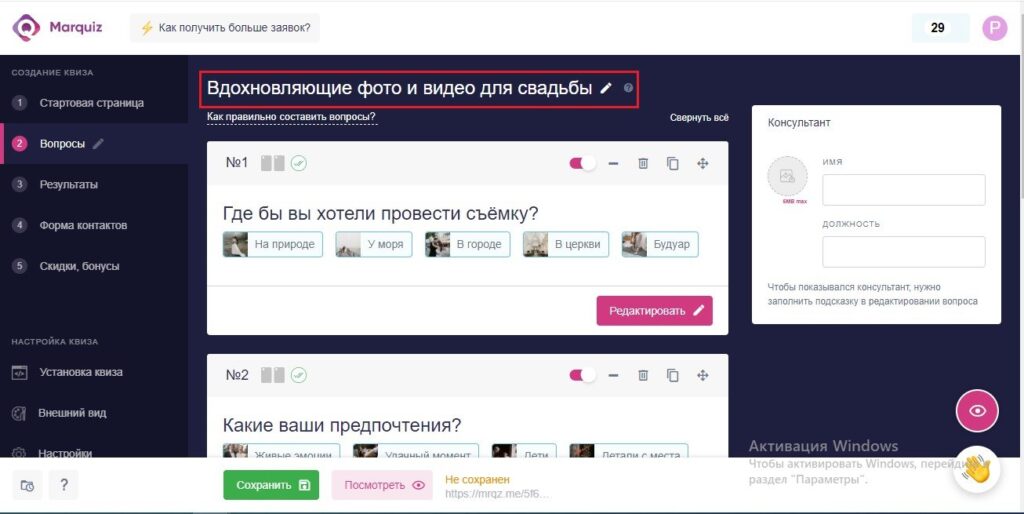Screen dimensions: 1024x514
Task: Click pencil icon next to Вопросы
Action: [99, 144]
